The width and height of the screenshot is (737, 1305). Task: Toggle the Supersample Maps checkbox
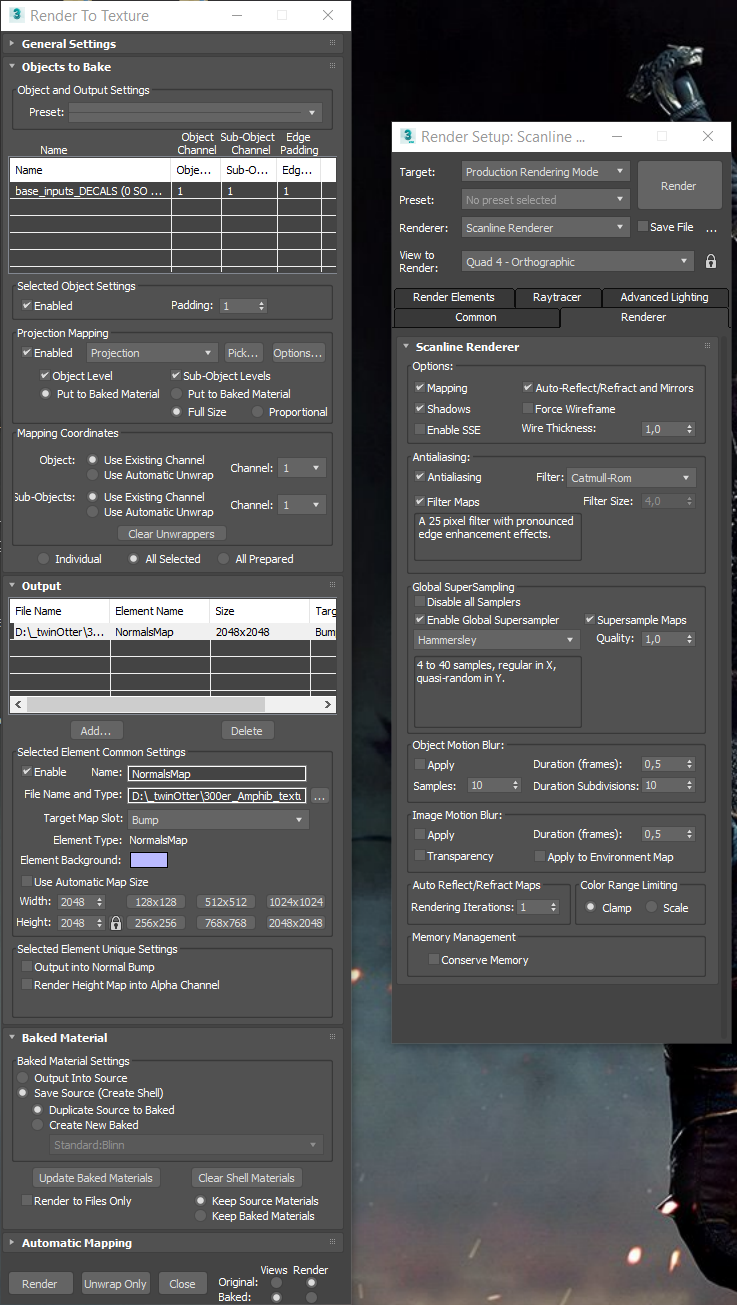[x=590, y=620]
